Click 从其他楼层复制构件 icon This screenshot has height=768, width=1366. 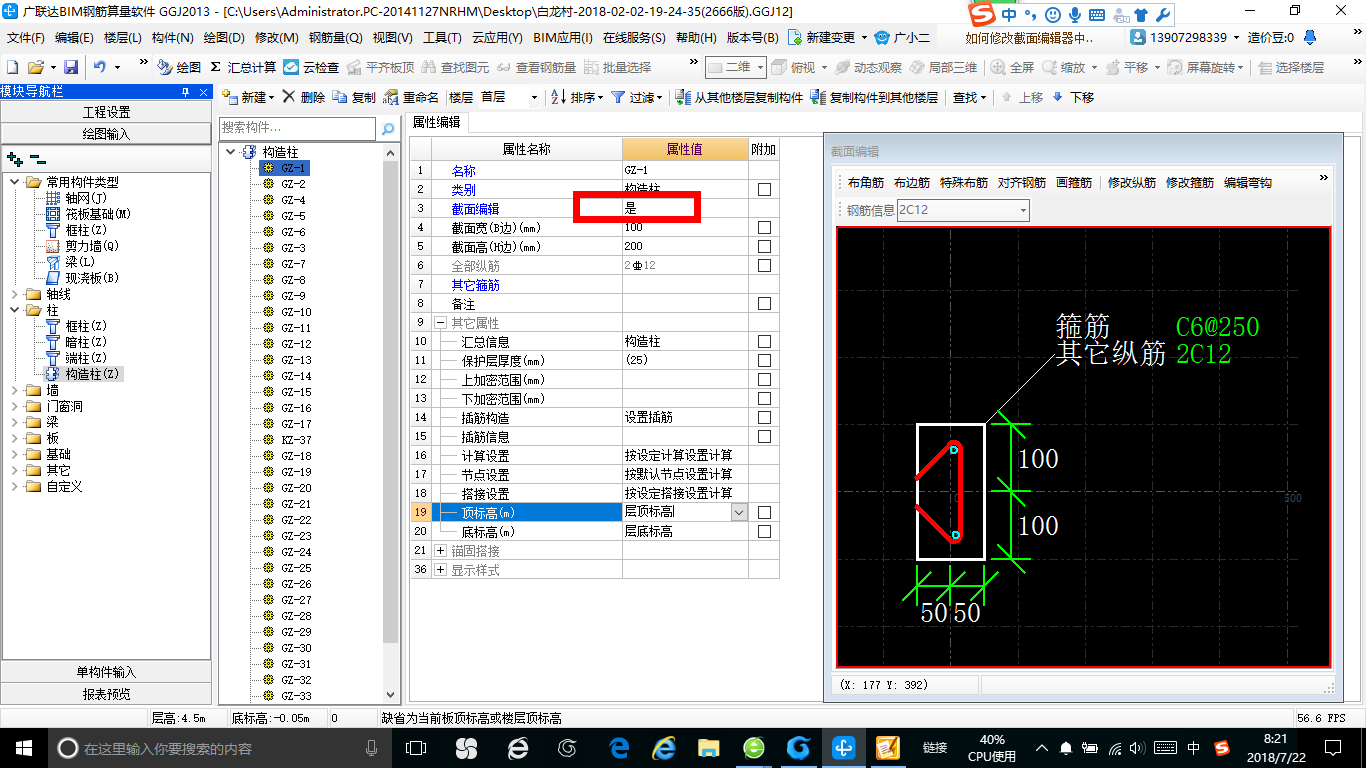(739, 97)
